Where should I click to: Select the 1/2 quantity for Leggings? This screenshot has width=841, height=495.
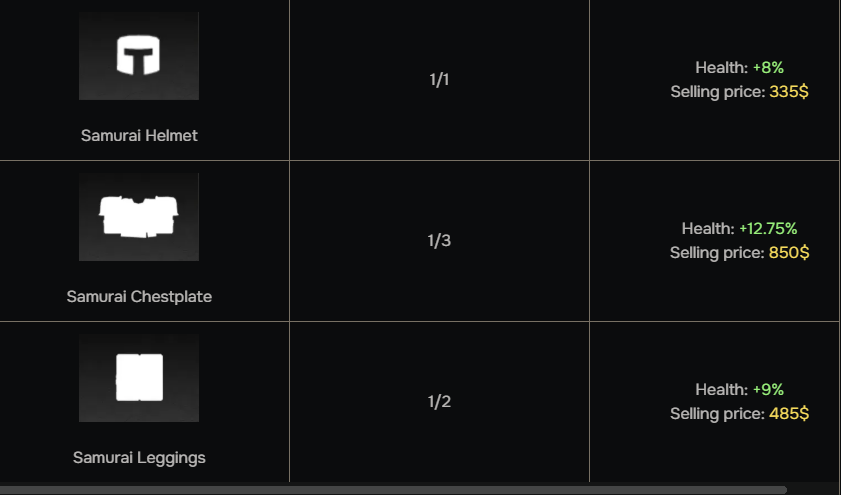[439, 402]
